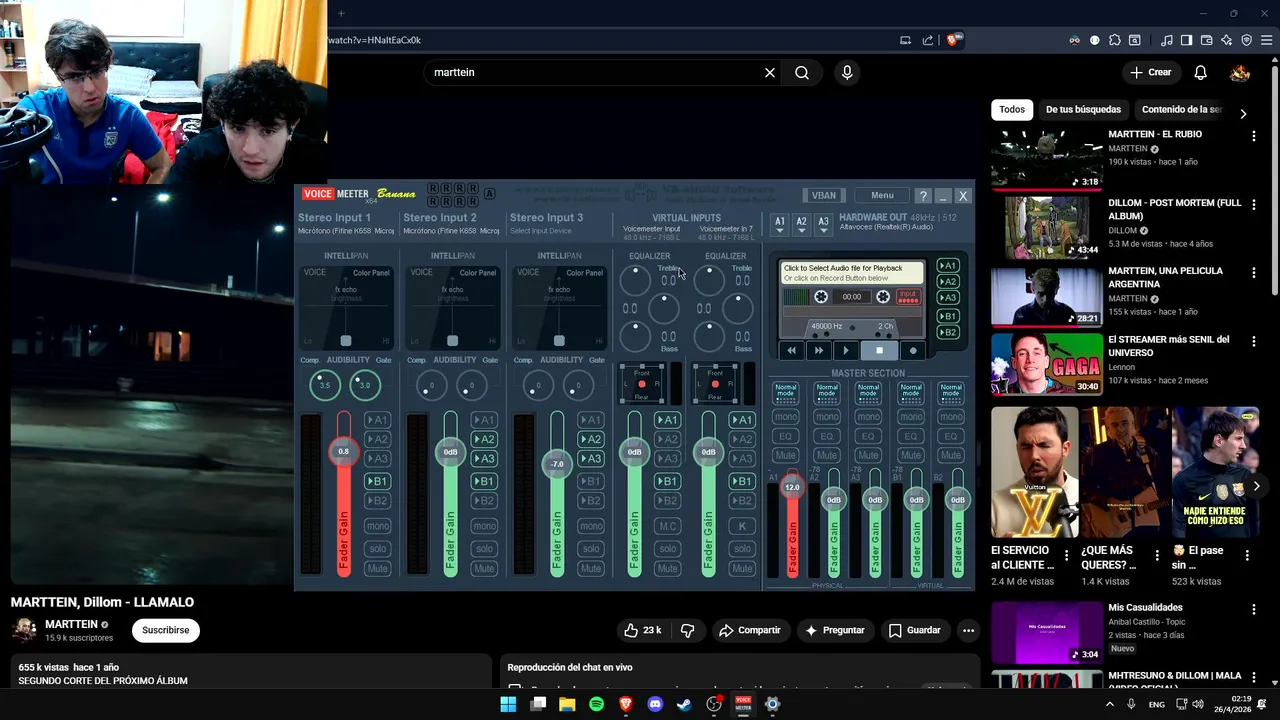Screen dimensions: 1280x720
Task: Click the Compartir button
Action: tap(749, 630)
